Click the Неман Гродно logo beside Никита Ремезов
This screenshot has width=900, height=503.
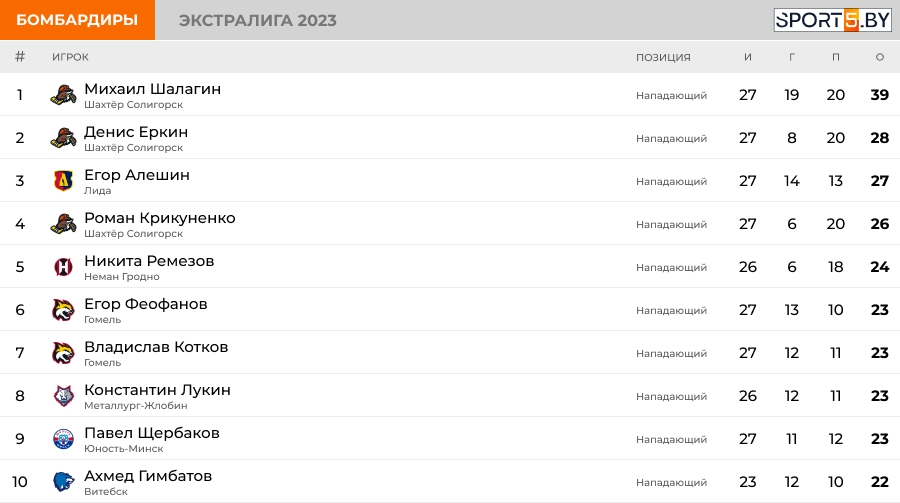click(x=63, y=267)
